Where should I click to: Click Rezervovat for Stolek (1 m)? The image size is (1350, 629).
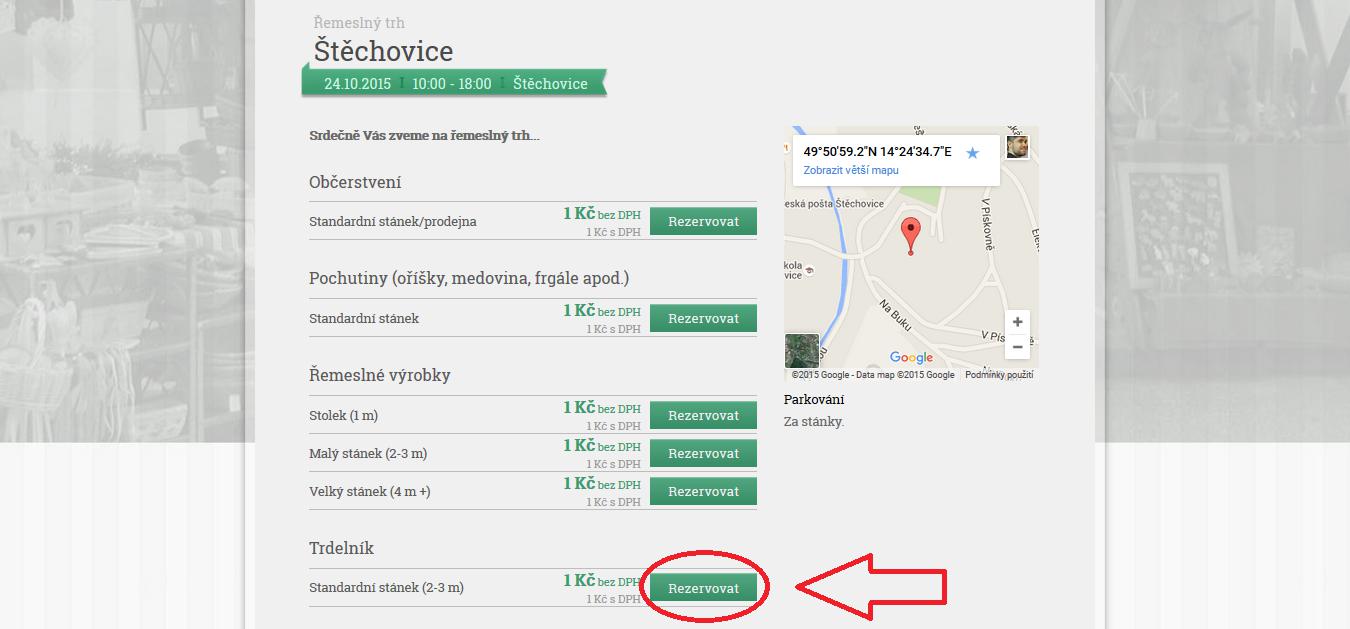pyautogui.click(x=703, y=415)
